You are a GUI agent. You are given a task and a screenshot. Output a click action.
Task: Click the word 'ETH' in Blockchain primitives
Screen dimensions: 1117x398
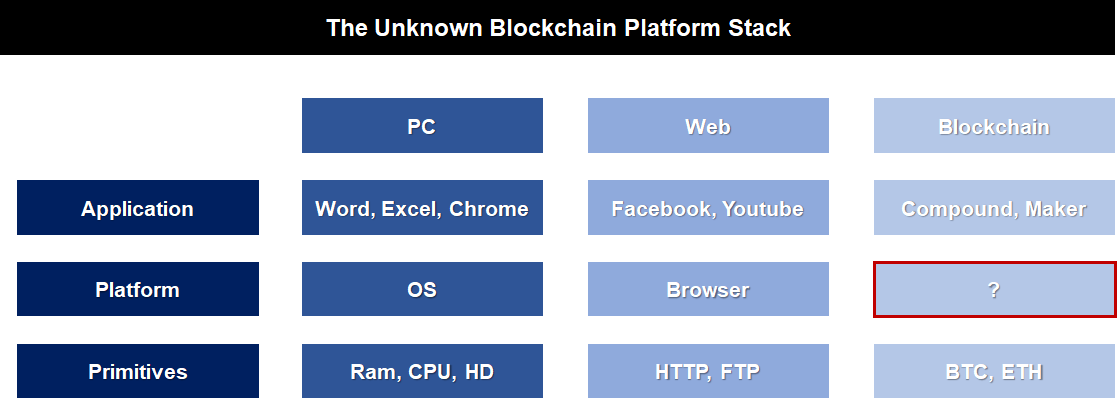tap(1022, 372)
